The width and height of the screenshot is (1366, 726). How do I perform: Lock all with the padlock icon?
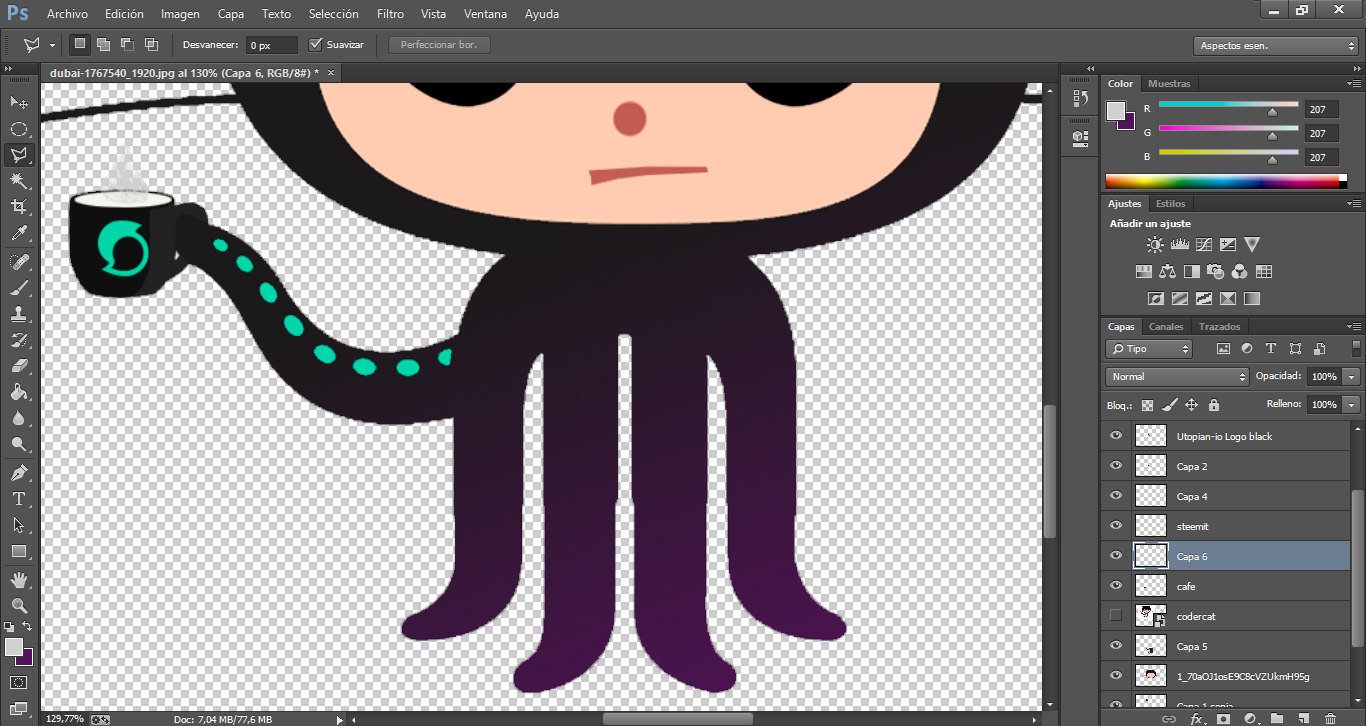(1214, 405)
